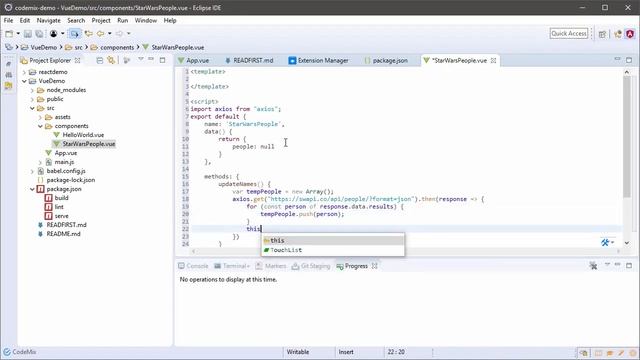Click VueDemo in the breadcrumb bar
Image resolution: width=640 pixels, height=360 pixels.
coord(44,47)
